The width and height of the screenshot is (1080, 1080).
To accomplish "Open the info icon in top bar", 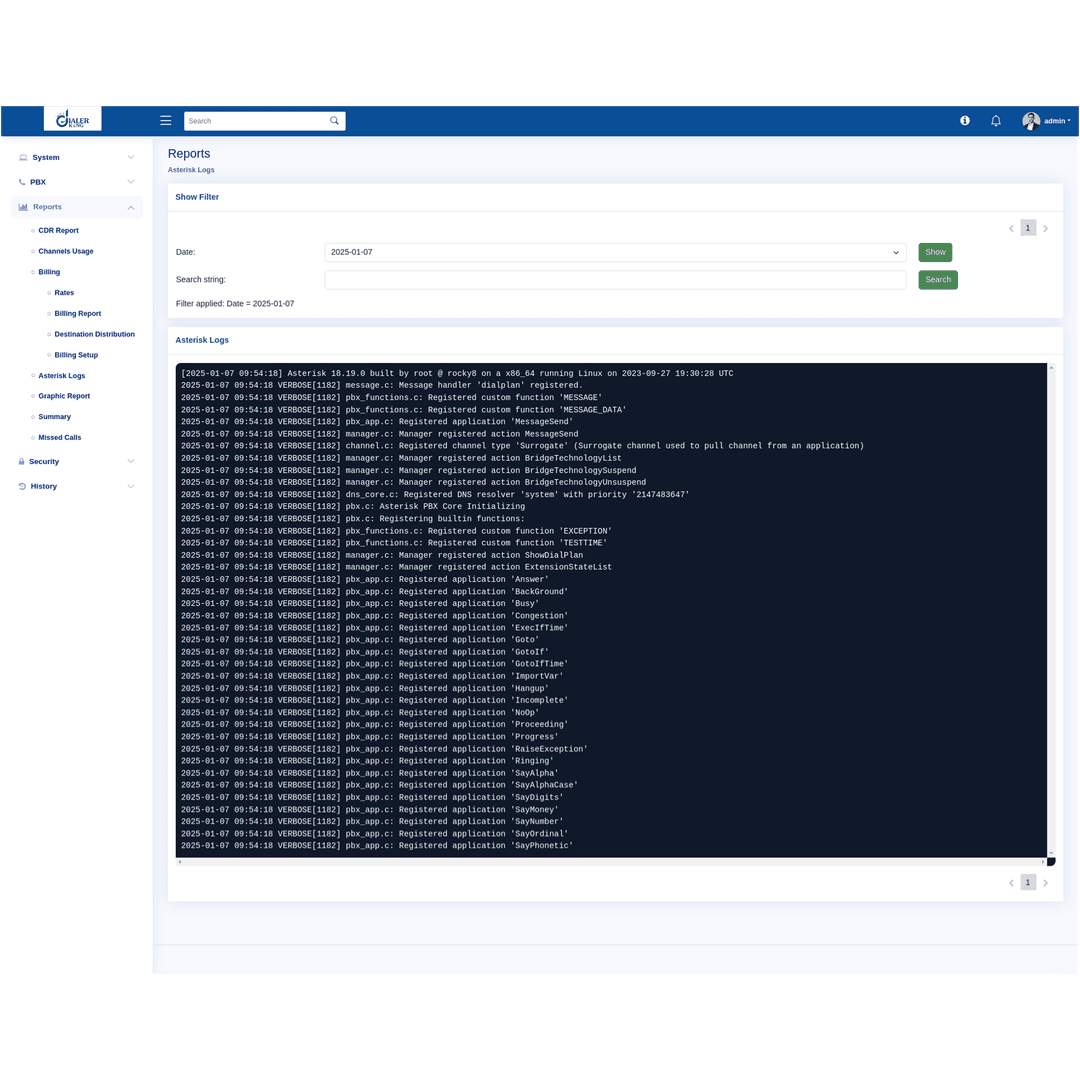I will point(964,120).
